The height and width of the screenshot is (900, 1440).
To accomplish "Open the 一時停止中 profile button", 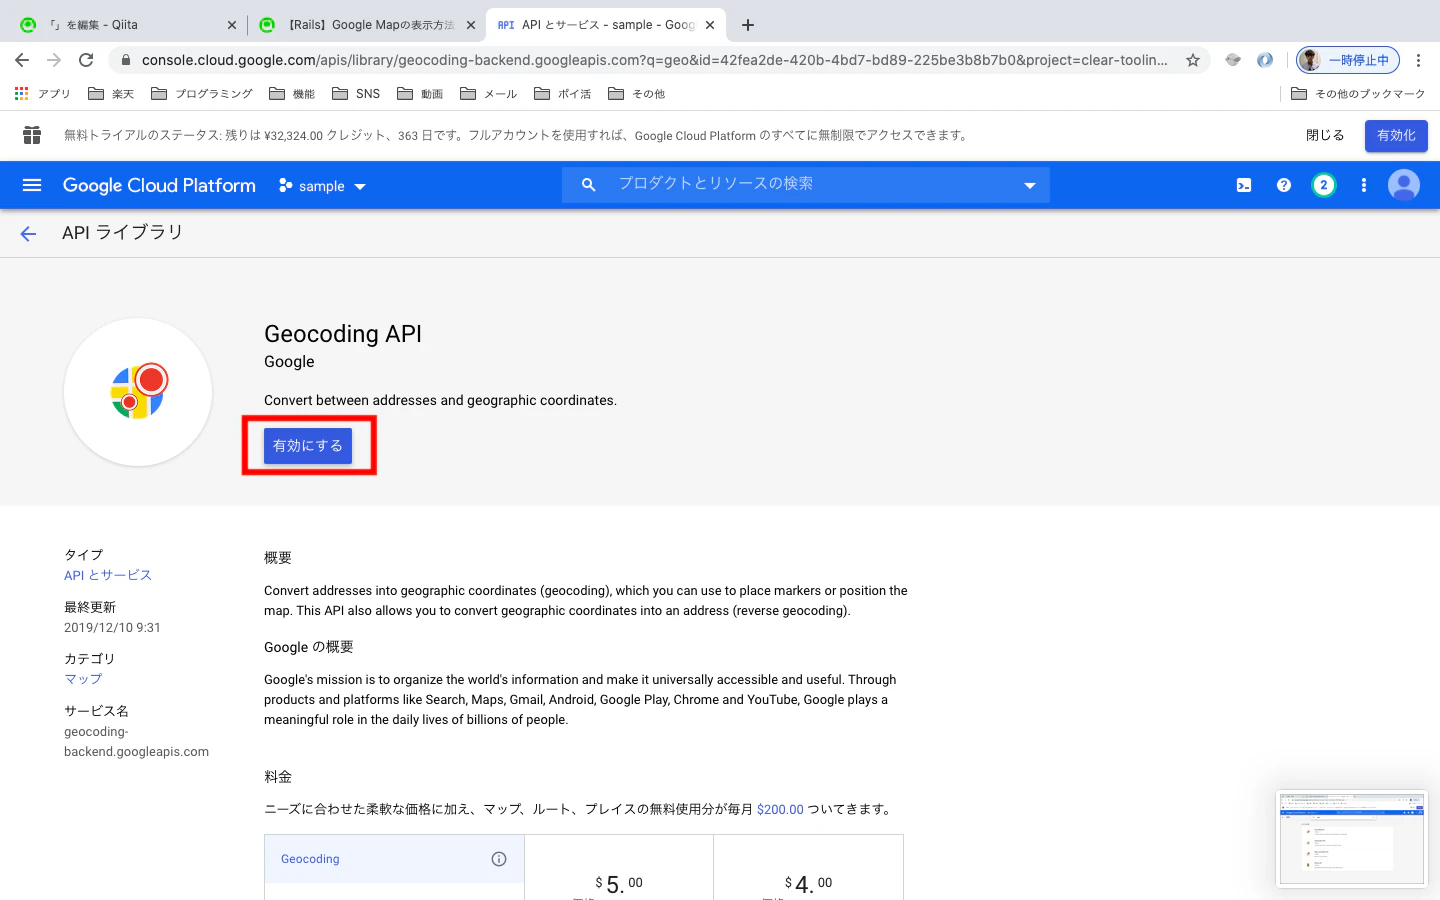I will (x=1348, y=60).
